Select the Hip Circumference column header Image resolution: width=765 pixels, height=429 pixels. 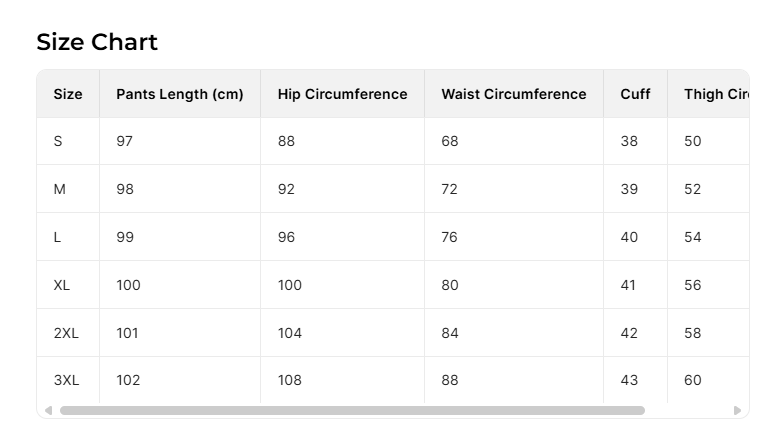[x=342, y=94]
